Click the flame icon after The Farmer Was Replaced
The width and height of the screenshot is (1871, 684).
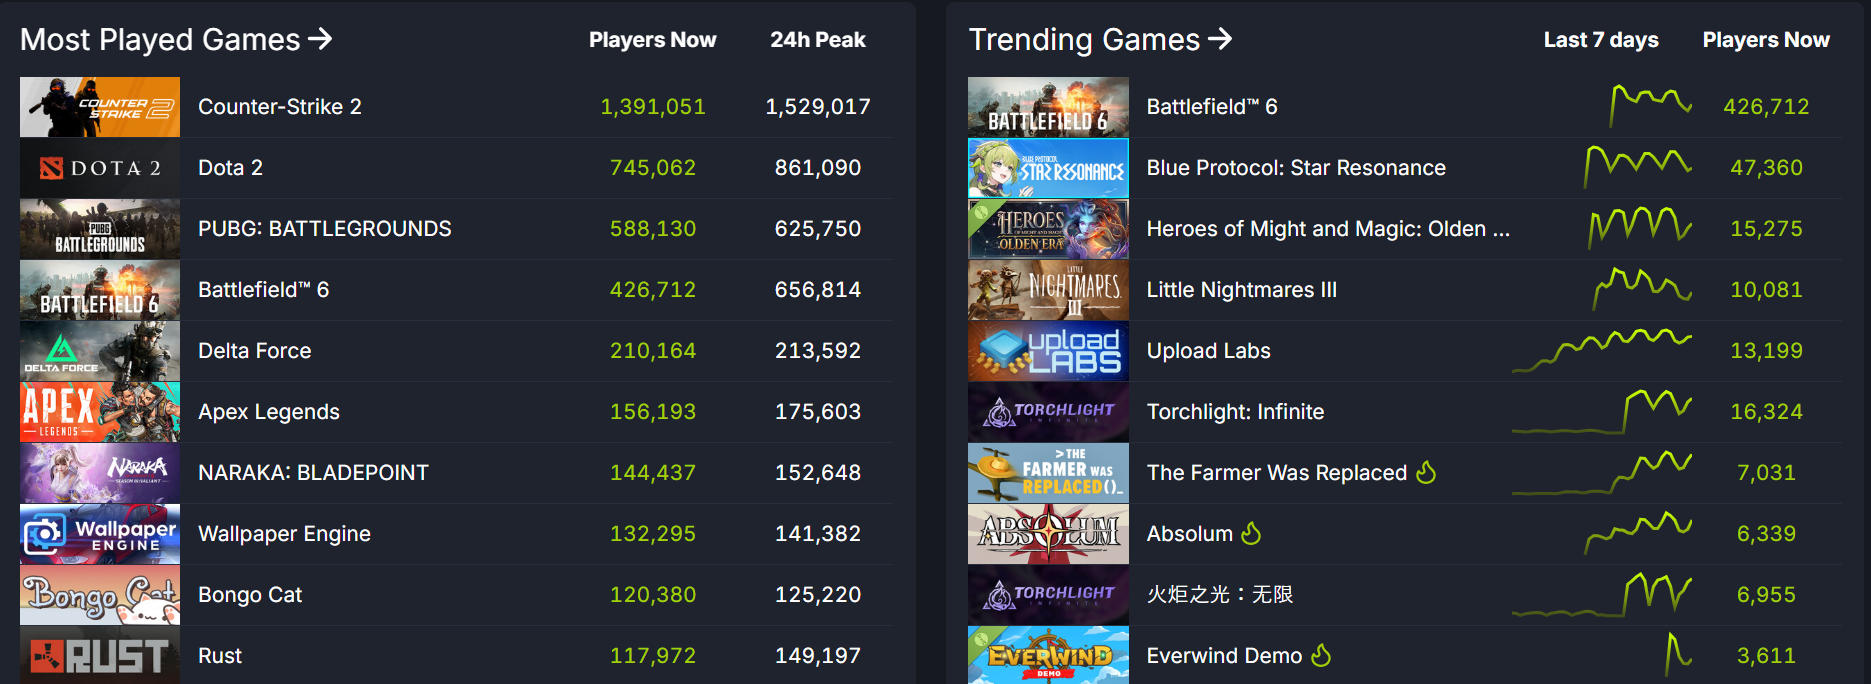point(1426,472)
